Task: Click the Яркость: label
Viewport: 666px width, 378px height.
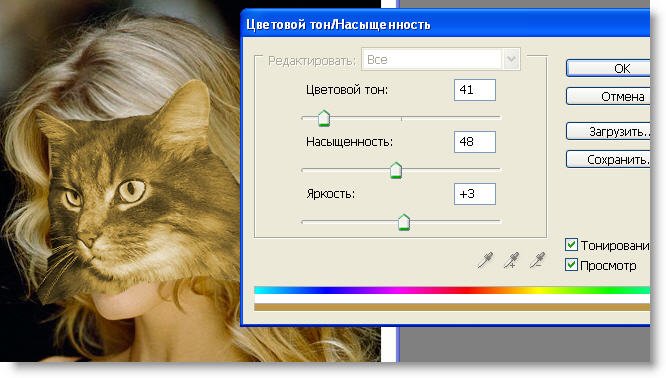Action: (x=330, y=194)
